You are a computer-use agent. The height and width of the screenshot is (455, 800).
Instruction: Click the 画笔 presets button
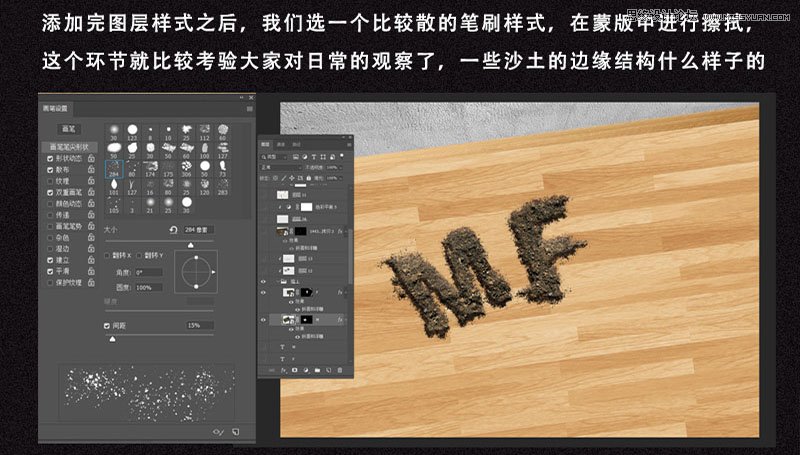pos(68,129)
